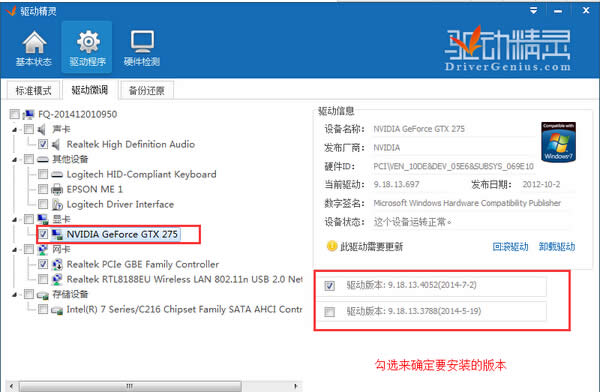
Task: Click the hardware ID value PCI\VEN_10DE
Action: point(453,166)
